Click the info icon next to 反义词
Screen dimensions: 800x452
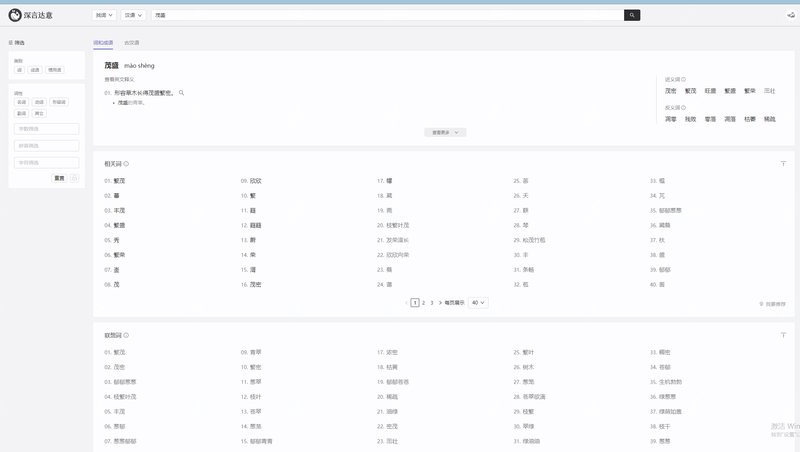683,107
